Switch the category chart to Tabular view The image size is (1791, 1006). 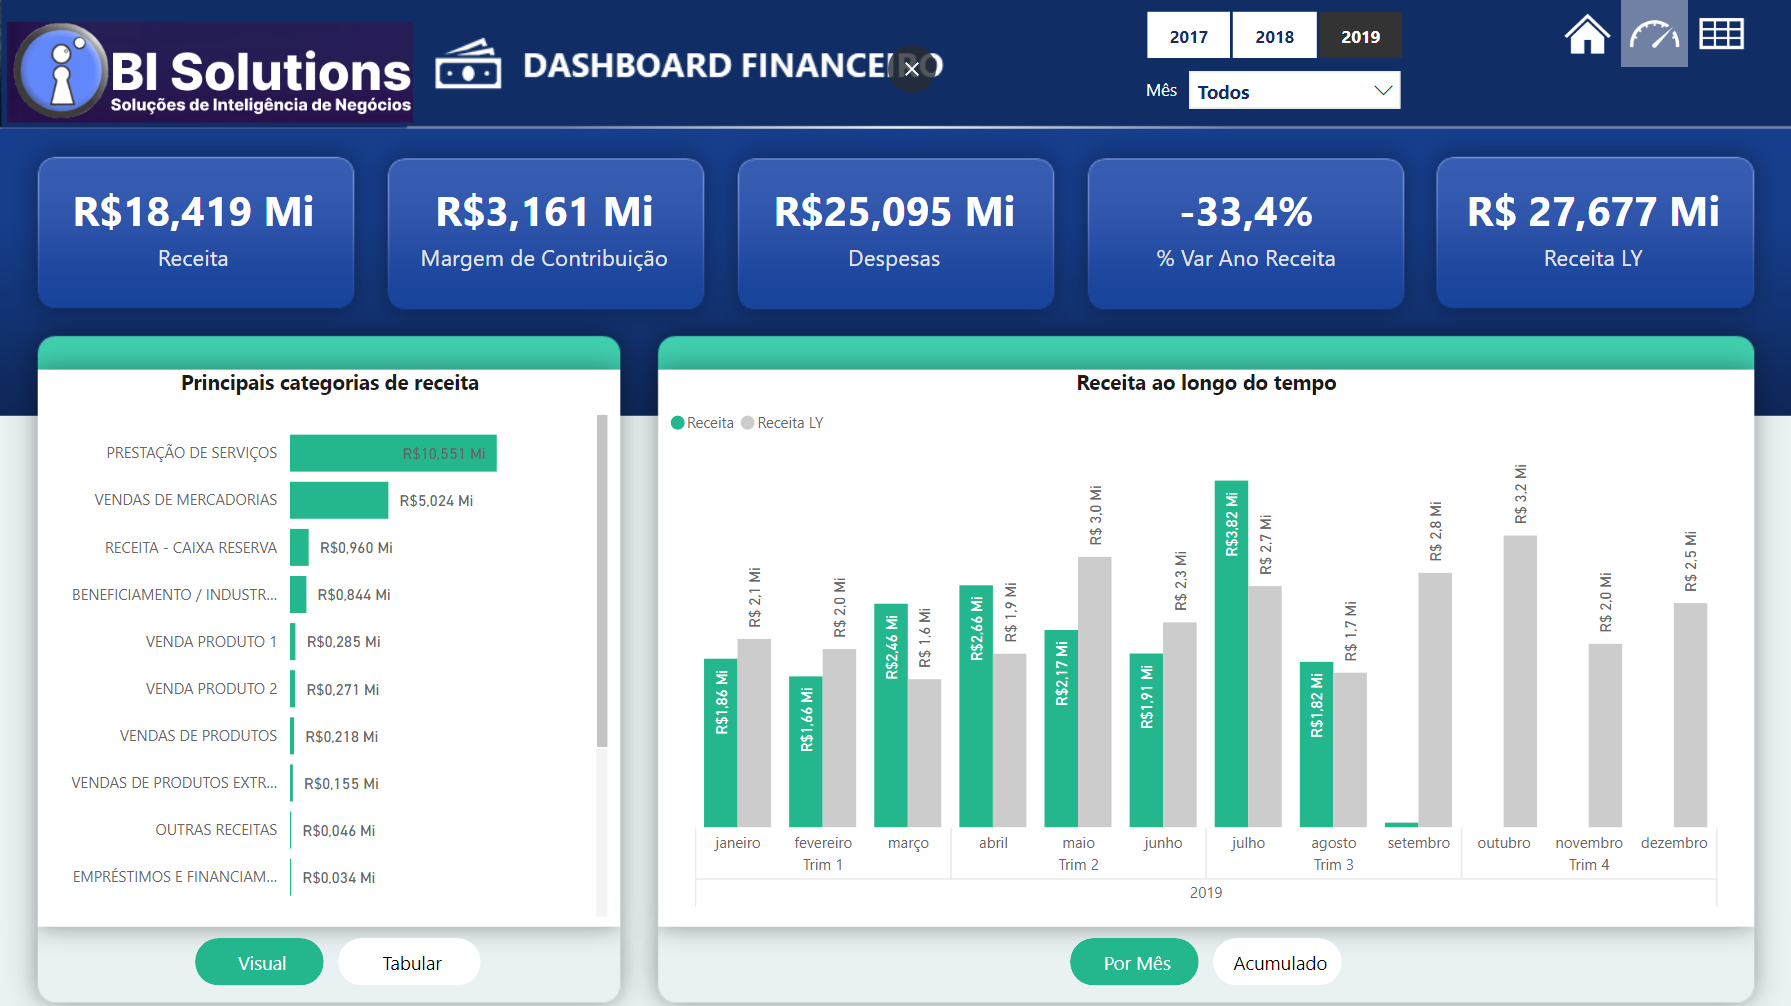(409, 962)
